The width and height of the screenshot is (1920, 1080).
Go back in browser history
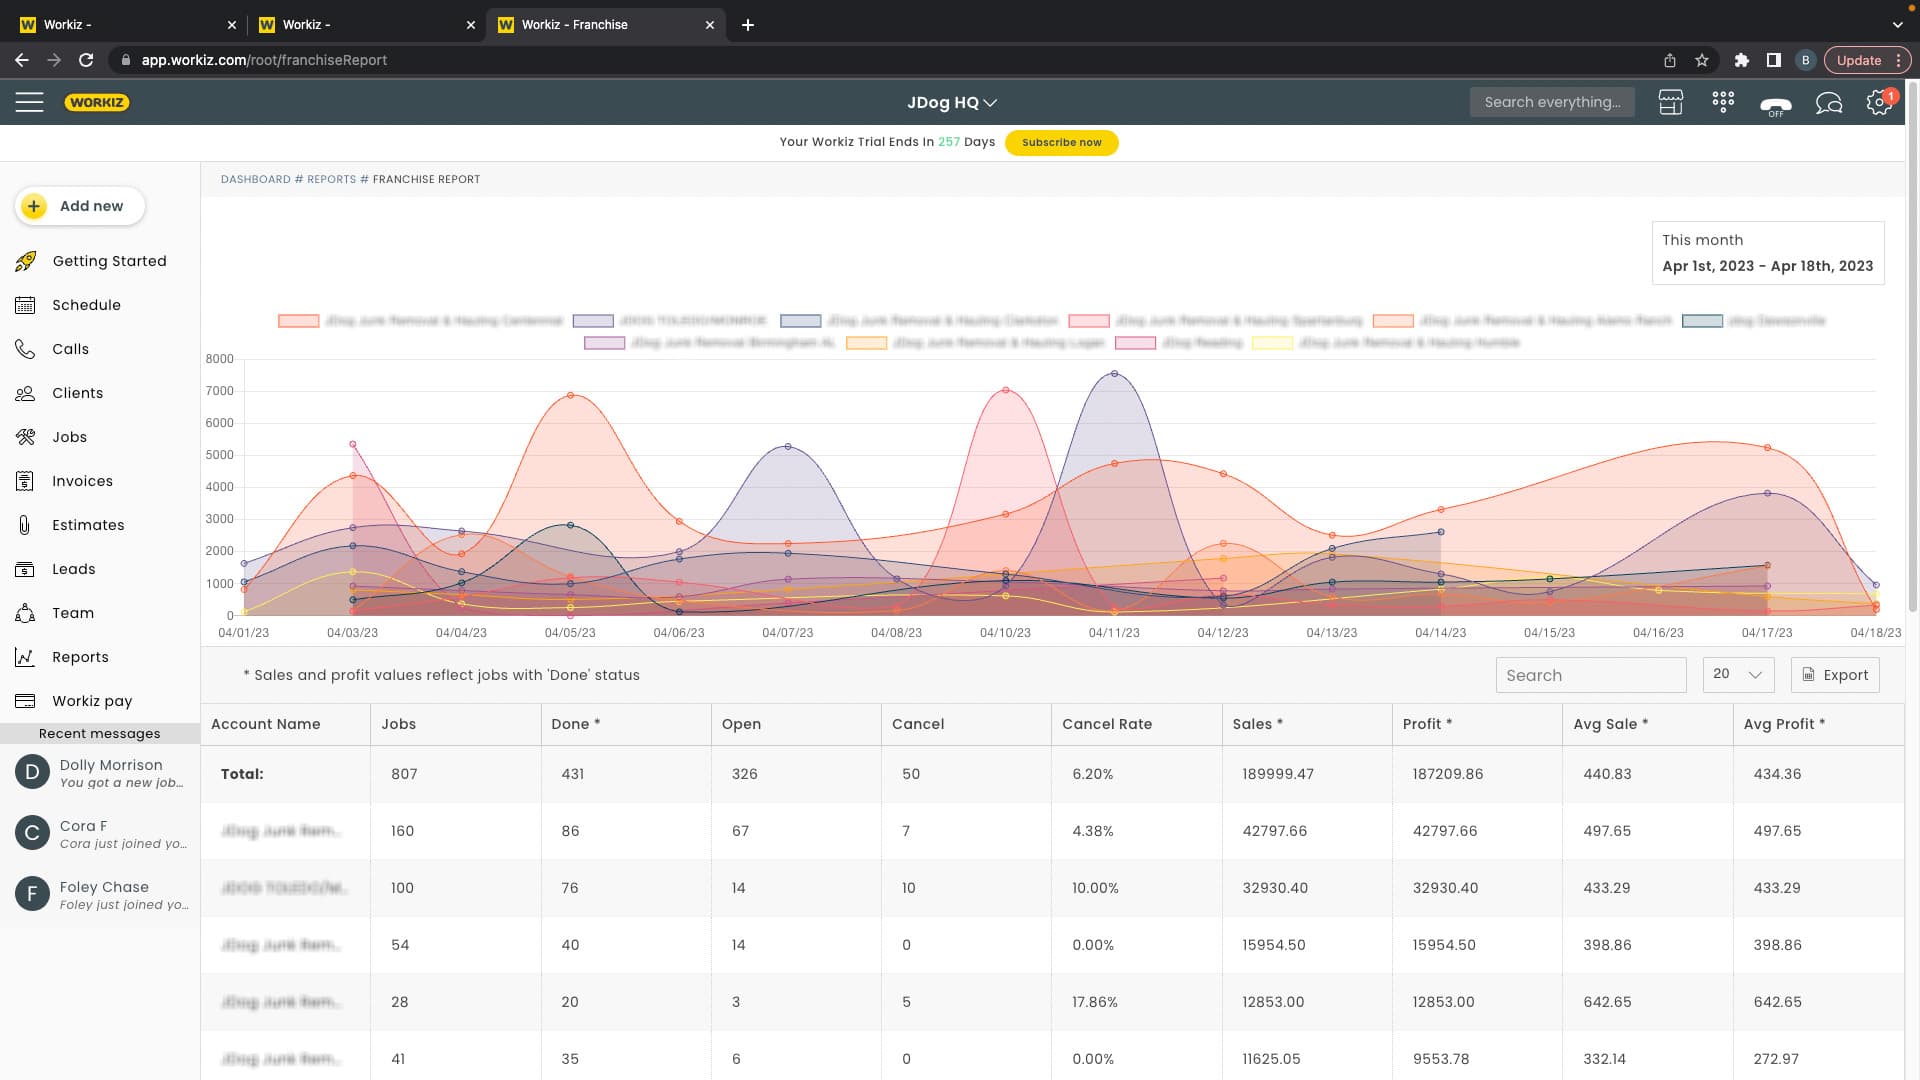point(22,60)
